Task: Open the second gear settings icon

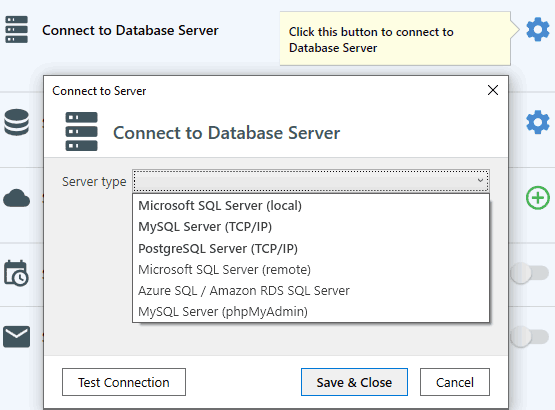Action: point(538,122)
